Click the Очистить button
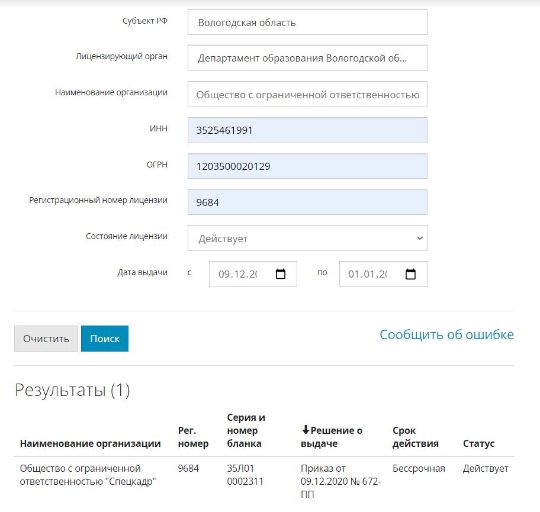 coord(46,338)
